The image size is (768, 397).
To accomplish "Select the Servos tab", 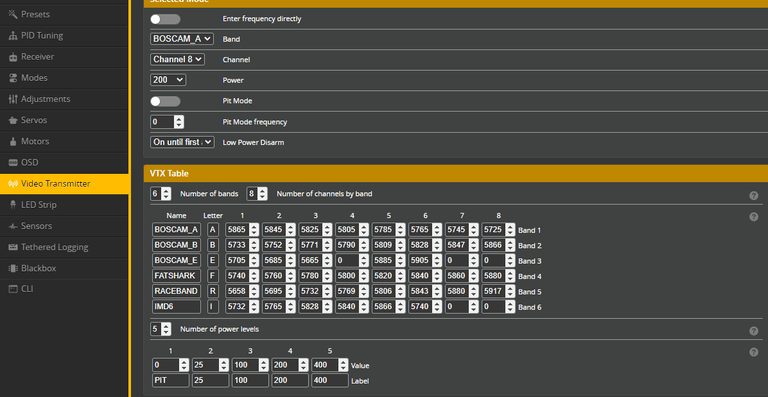I will tap(65, 119).
